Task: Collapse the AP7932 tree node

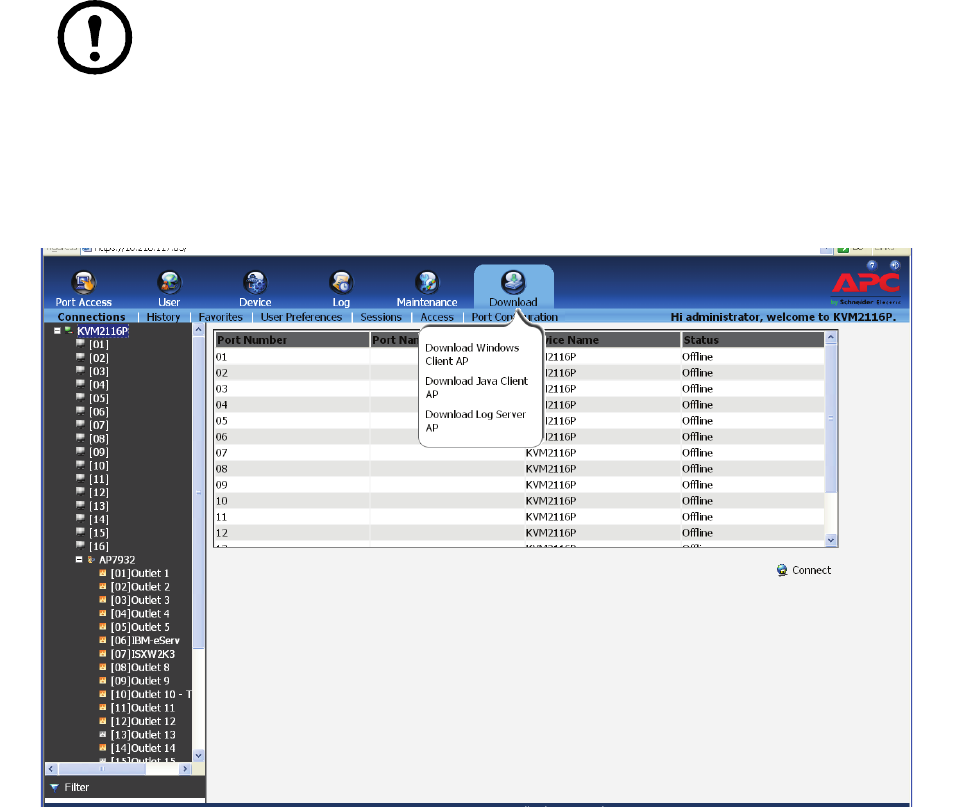Action: click(x=79, y=559)
